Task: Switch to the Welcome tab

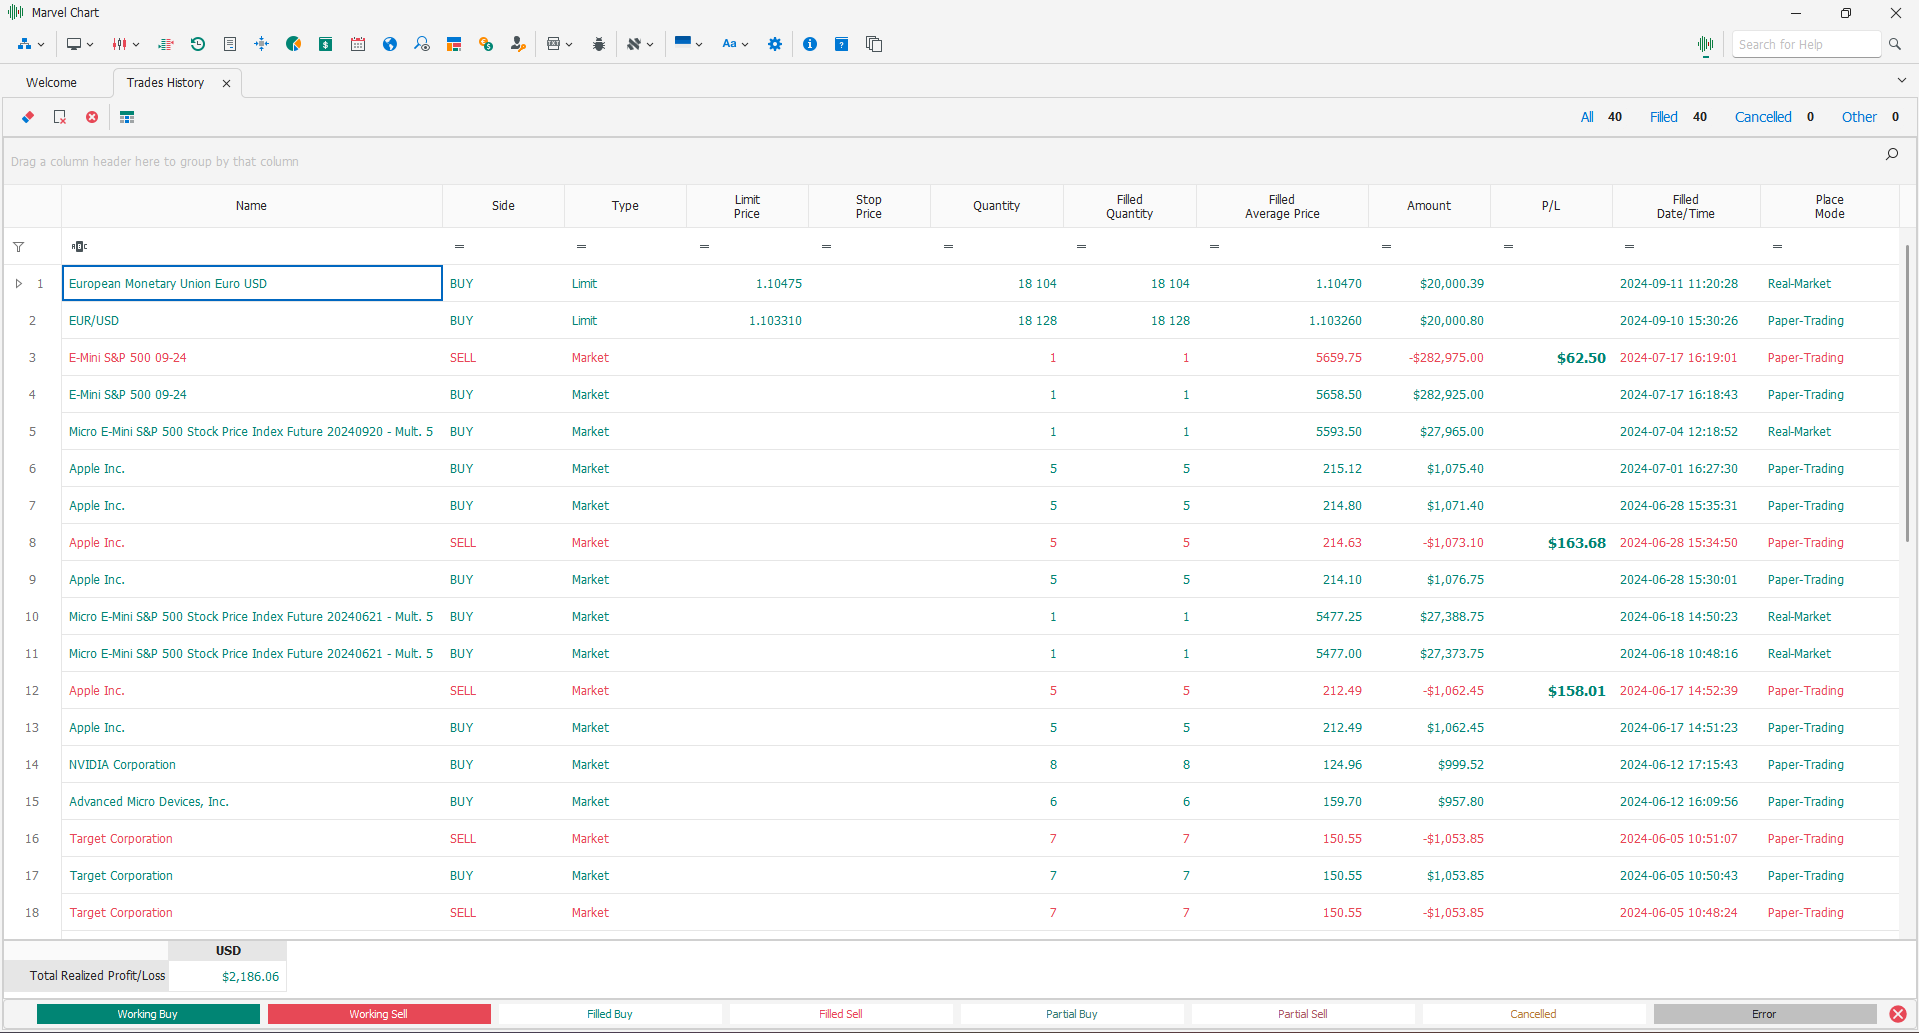Action: [51, 82]
